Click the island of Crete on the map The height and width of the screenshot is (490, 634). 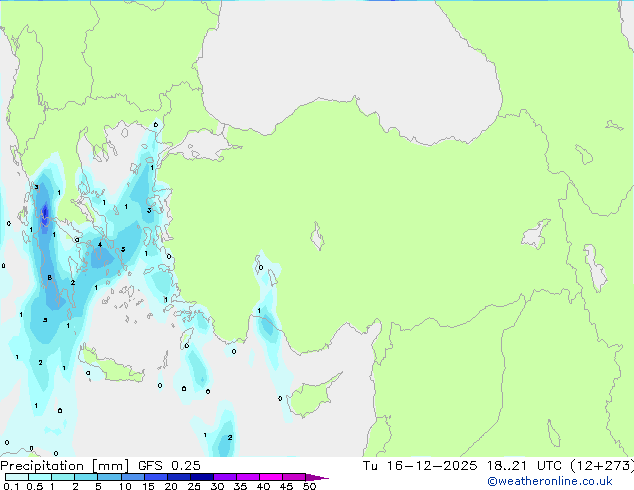pos(112,367)
